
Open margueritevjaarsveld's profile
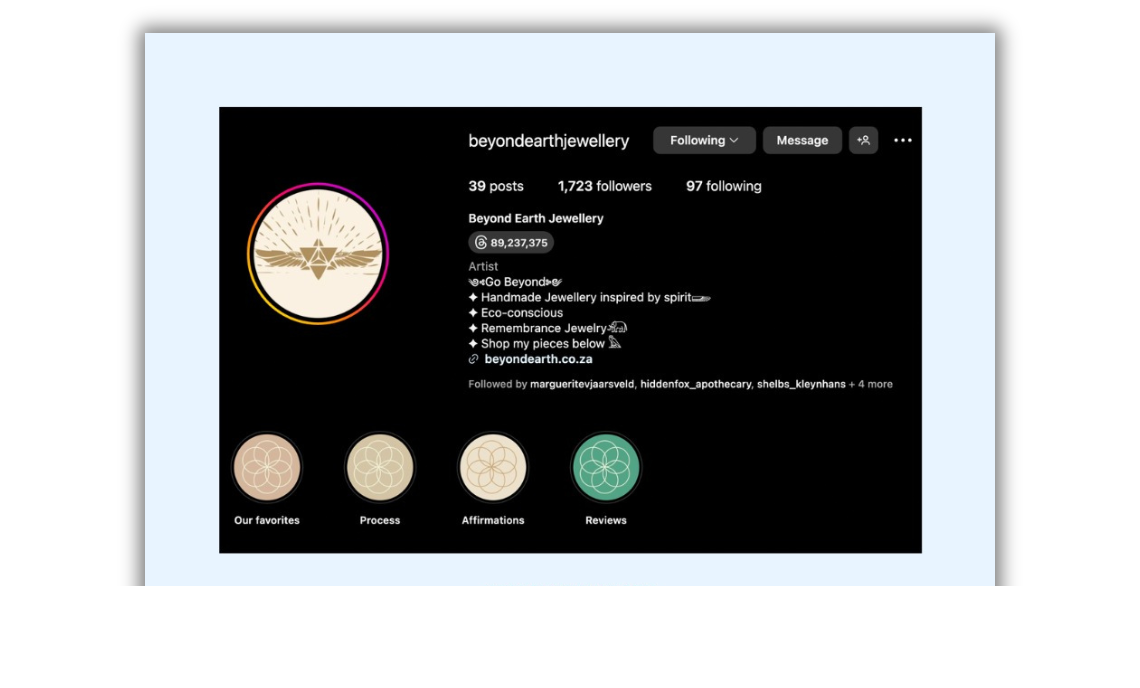pyautogui.click(x=582, y=385)
